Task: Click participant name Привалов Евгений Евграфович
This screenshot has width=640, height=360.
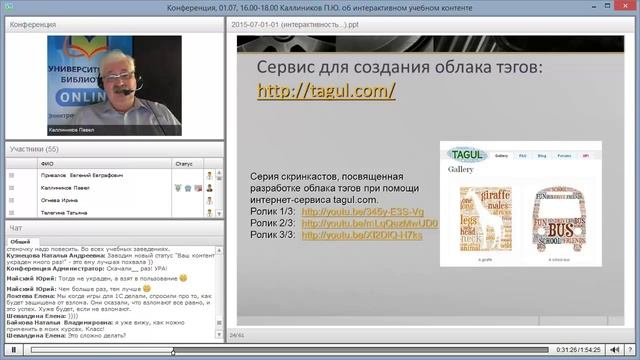Action: tap(82, 176)
